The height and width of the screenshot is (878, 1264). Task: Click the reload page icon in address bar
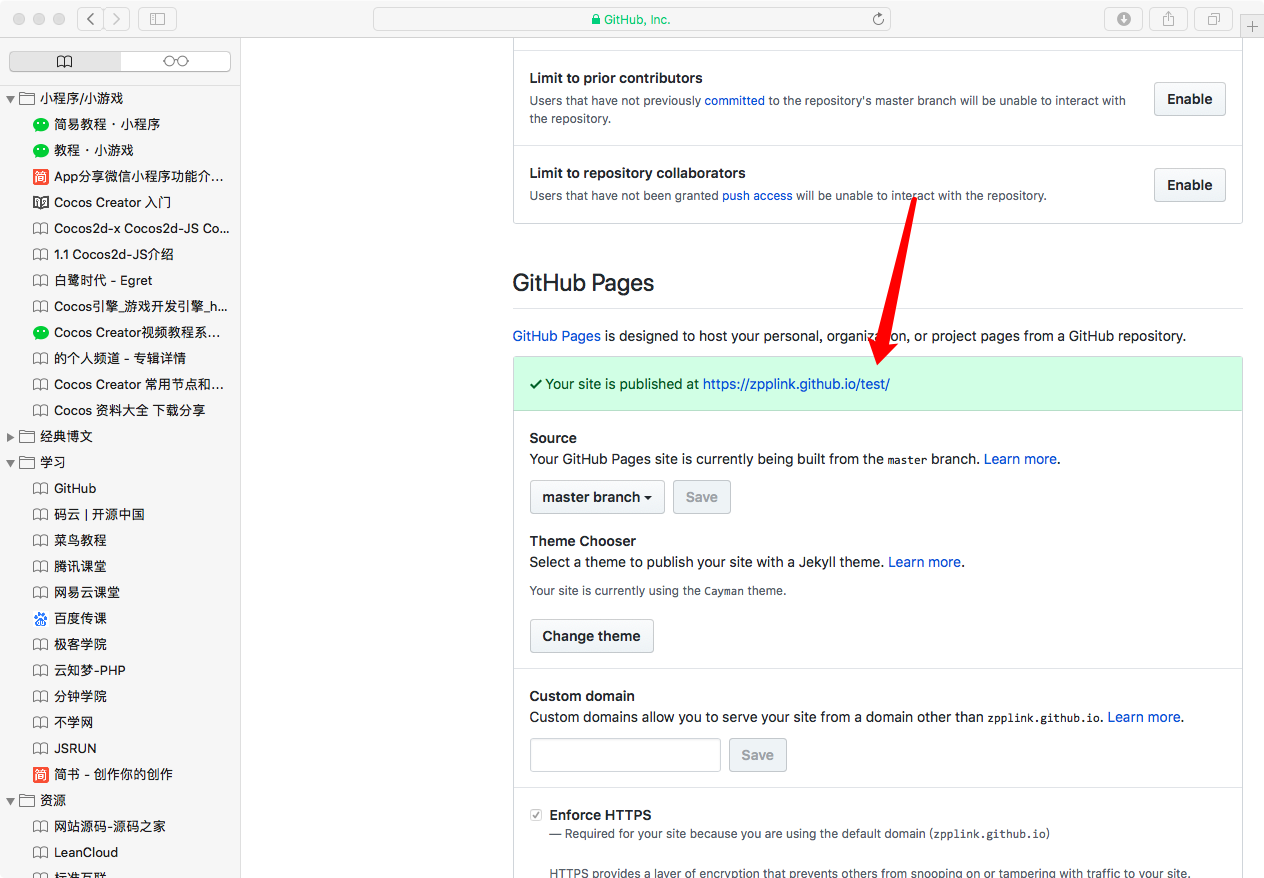click(x=878, y=19)
